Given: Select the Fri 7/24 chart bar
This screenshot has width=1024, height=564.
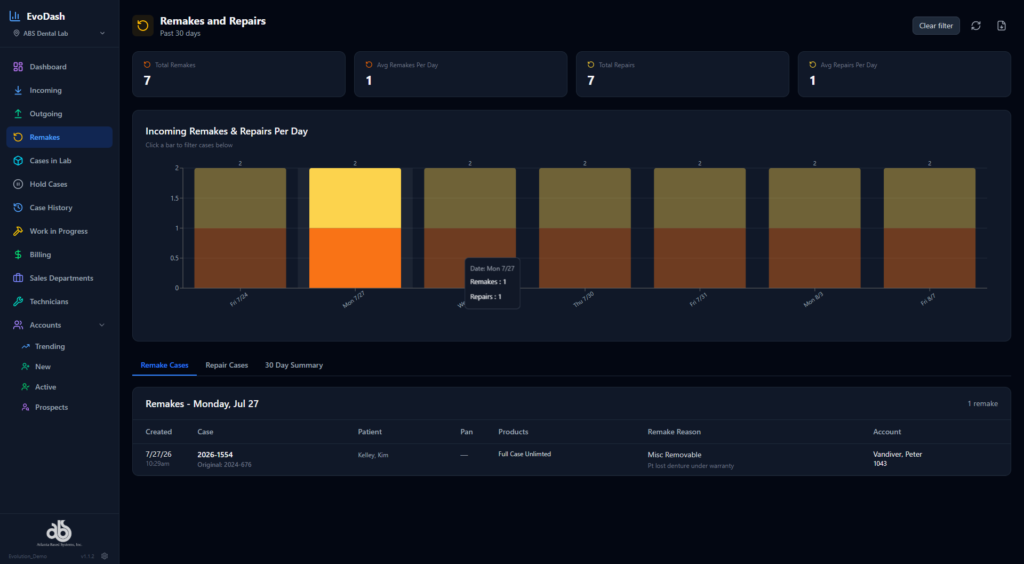Looking at the screenshot, I should [x=240, y=228].
